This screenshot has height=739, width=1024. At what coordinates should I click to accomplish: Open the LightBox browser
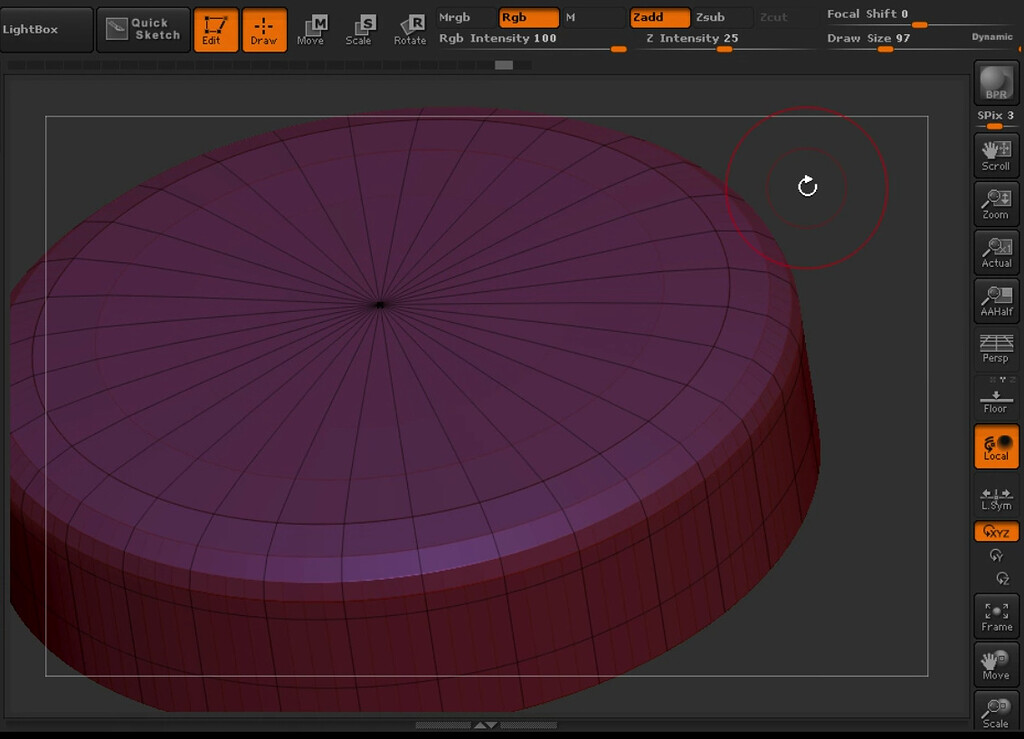(x=46, y=29)
